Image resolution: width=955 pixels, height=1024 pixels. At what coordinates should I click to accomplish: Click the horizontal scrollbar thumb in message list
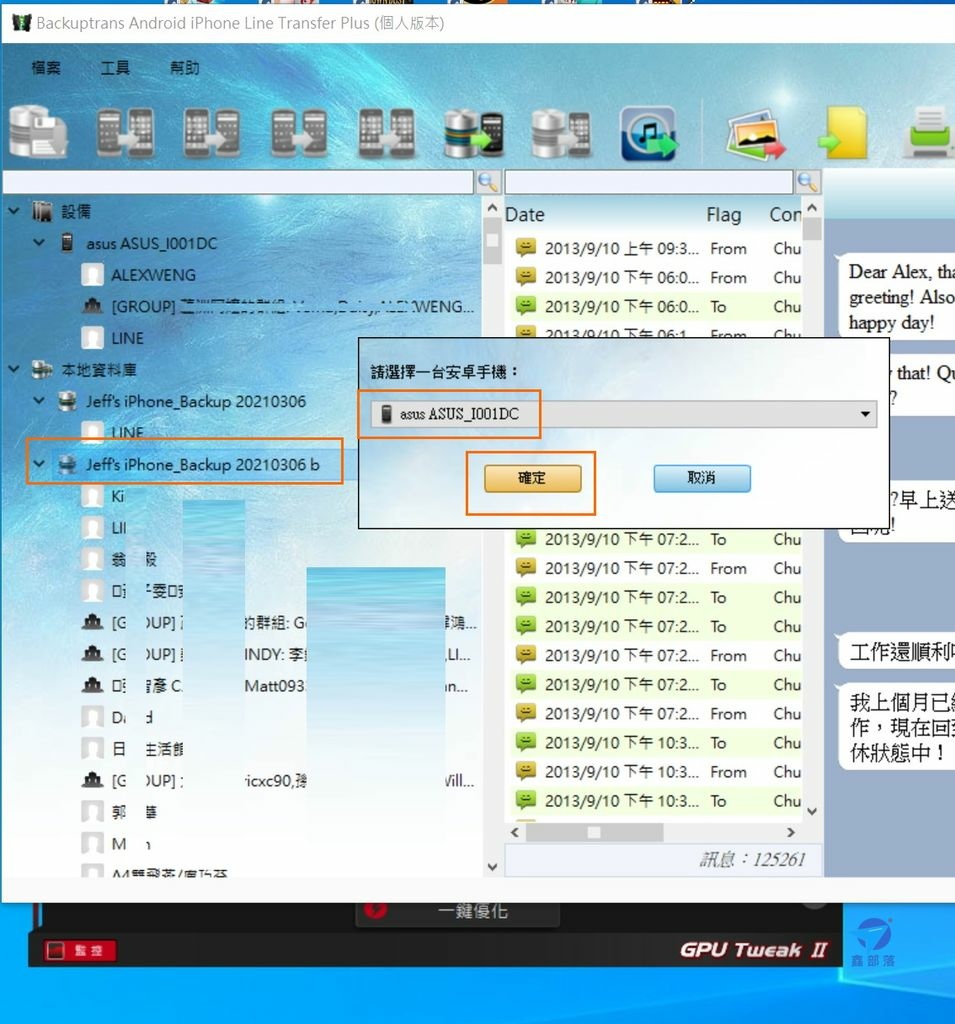(x=594, y=832)
